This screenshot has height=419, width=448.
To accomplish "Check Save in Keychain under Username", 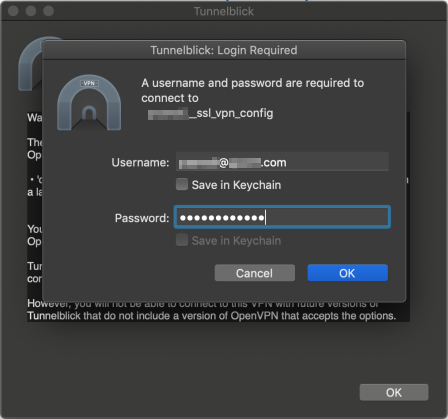I will [182, 184].
